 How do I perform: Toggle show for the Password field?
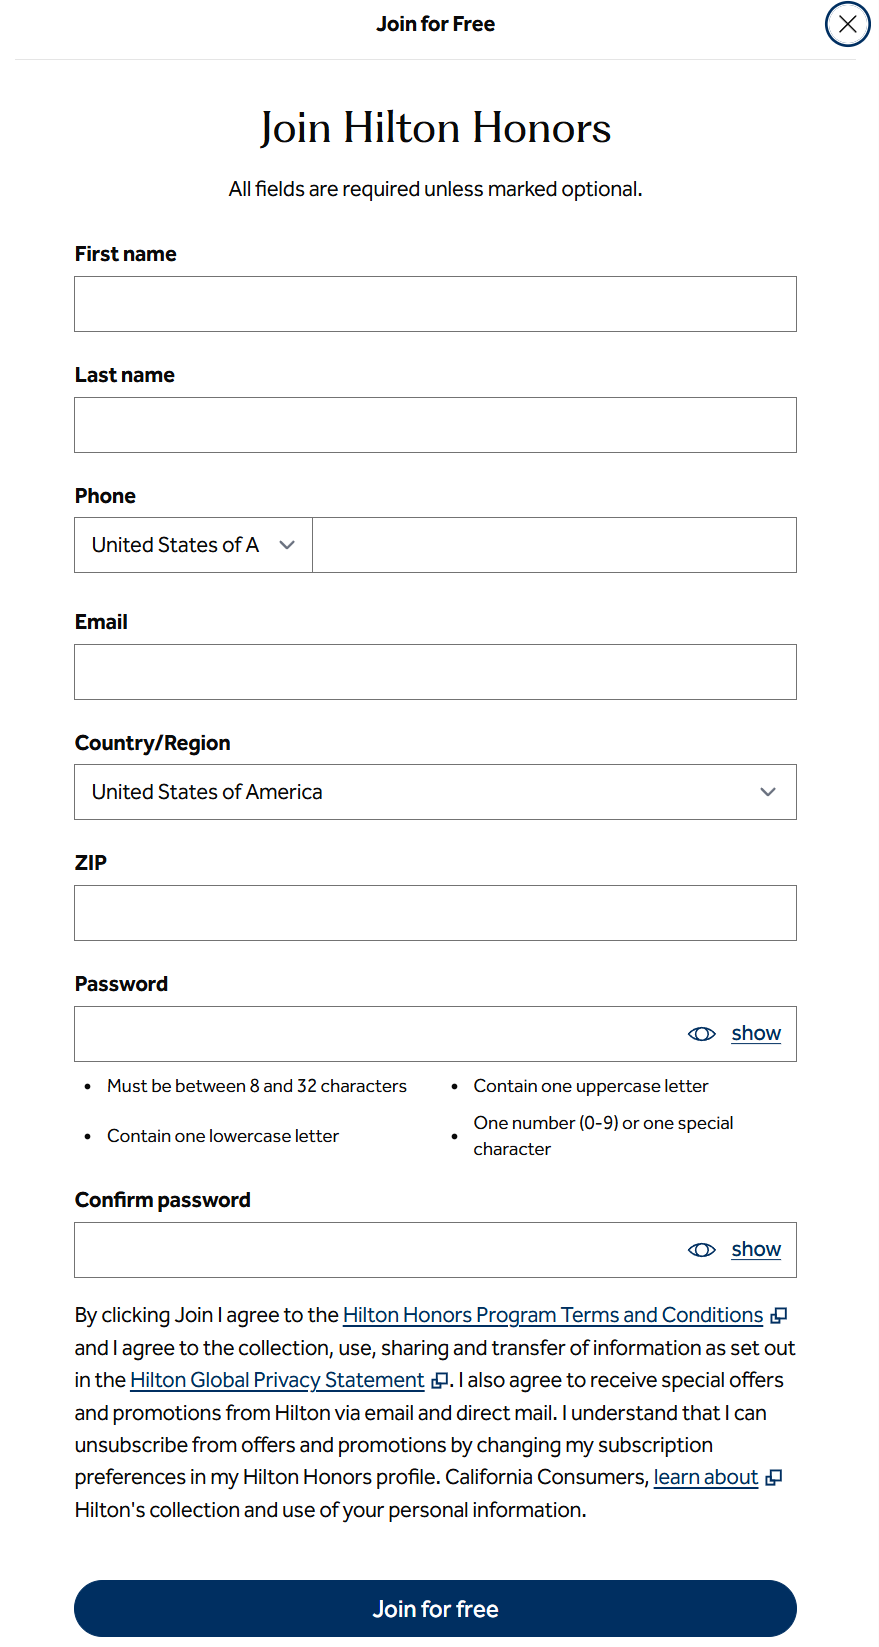pos(756,1033)
